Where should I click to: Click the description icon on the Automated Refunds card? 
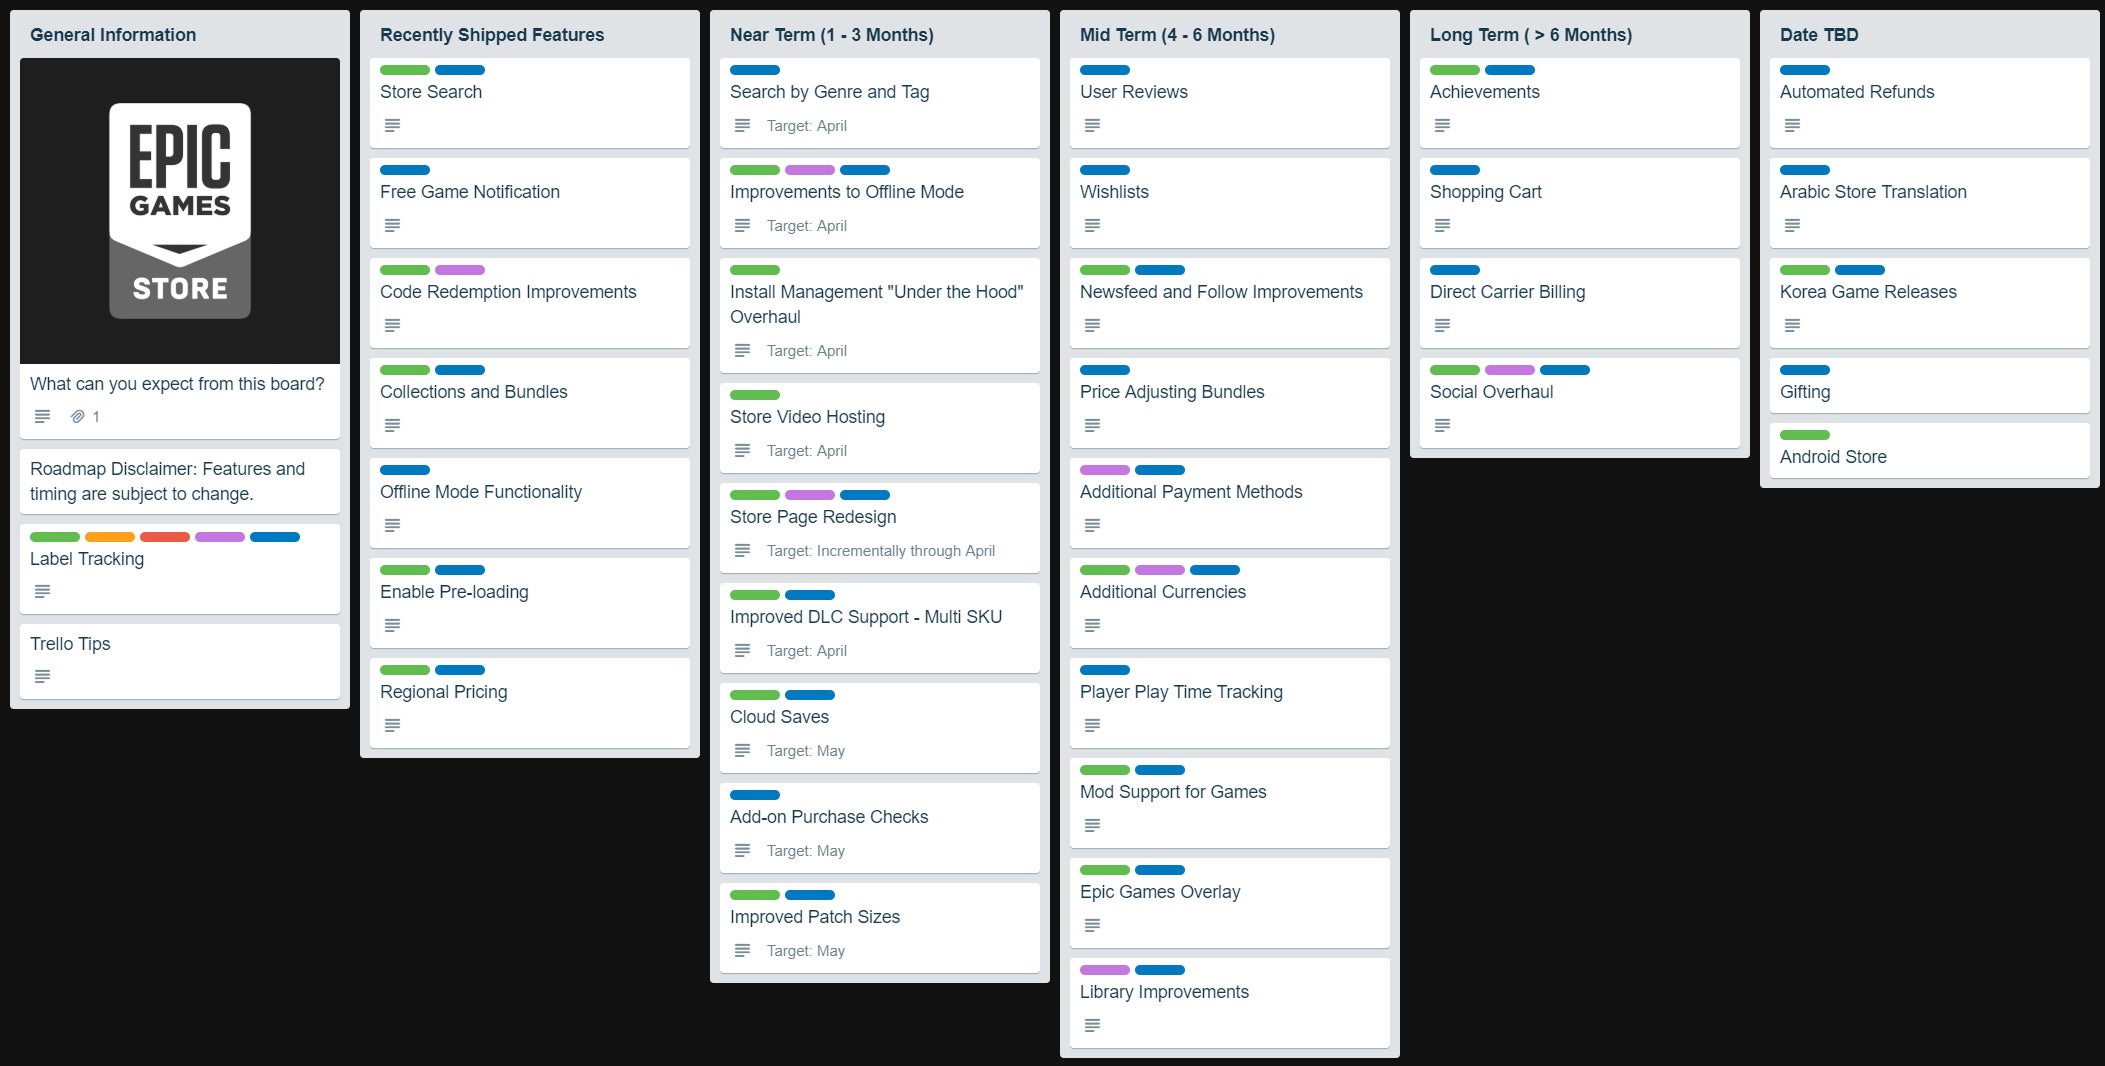1792,126
